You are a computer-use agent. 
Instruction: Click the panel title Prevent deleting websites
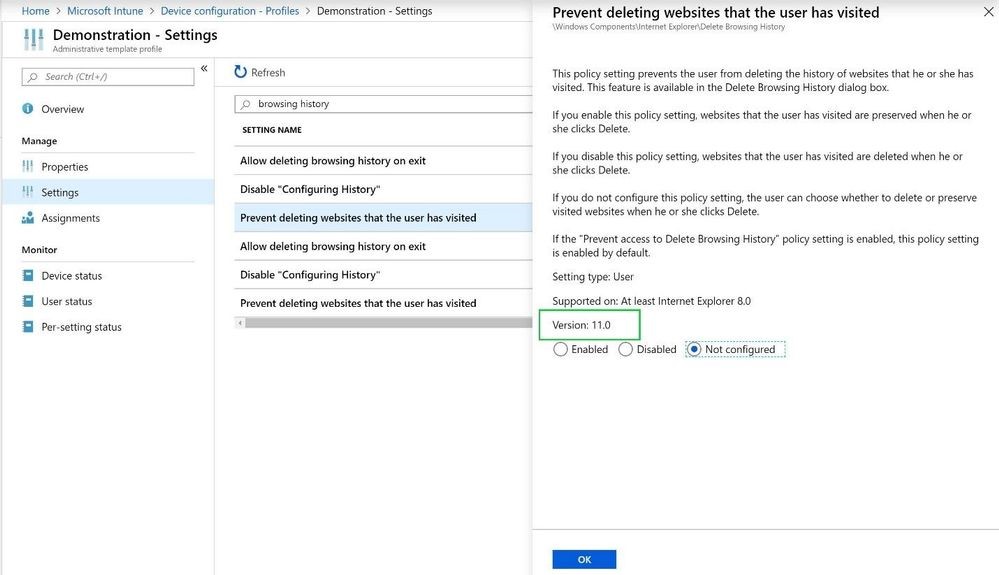click(715, 12)
